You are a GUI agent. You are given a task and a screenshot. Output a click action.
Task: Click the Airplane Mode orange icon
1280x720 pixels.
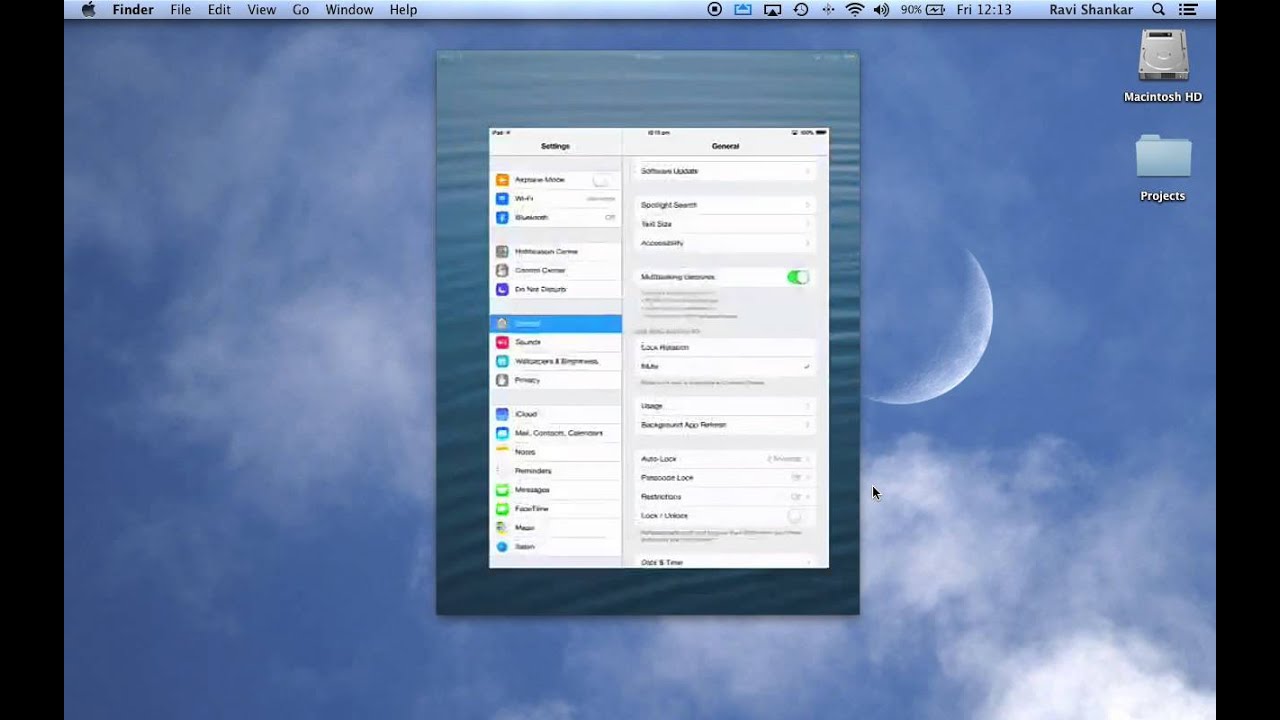(x=502, y=180)
